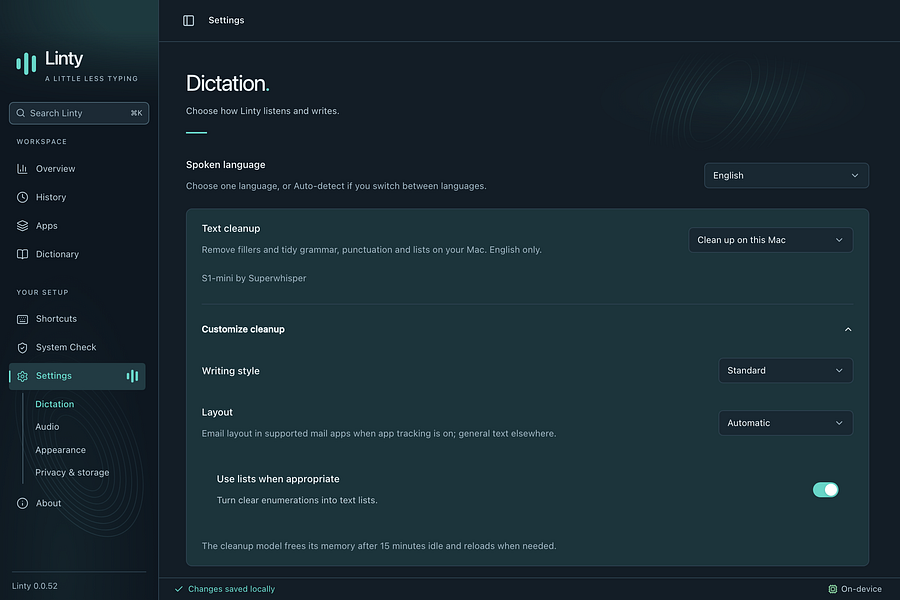Open the Layout Automatic dropdown
This screenshot has width=900, height=600.
point(785,423)
